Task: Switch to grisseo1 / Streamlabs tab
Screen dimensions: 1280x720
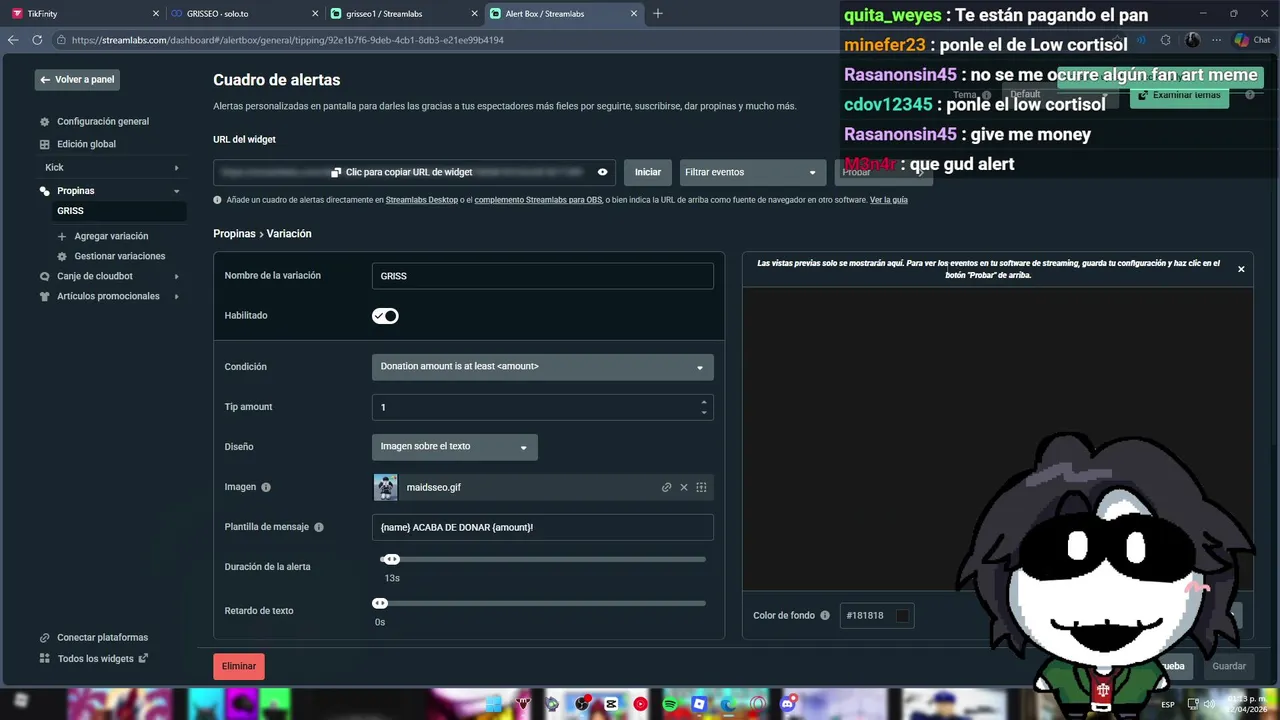Action: (405, 14)
